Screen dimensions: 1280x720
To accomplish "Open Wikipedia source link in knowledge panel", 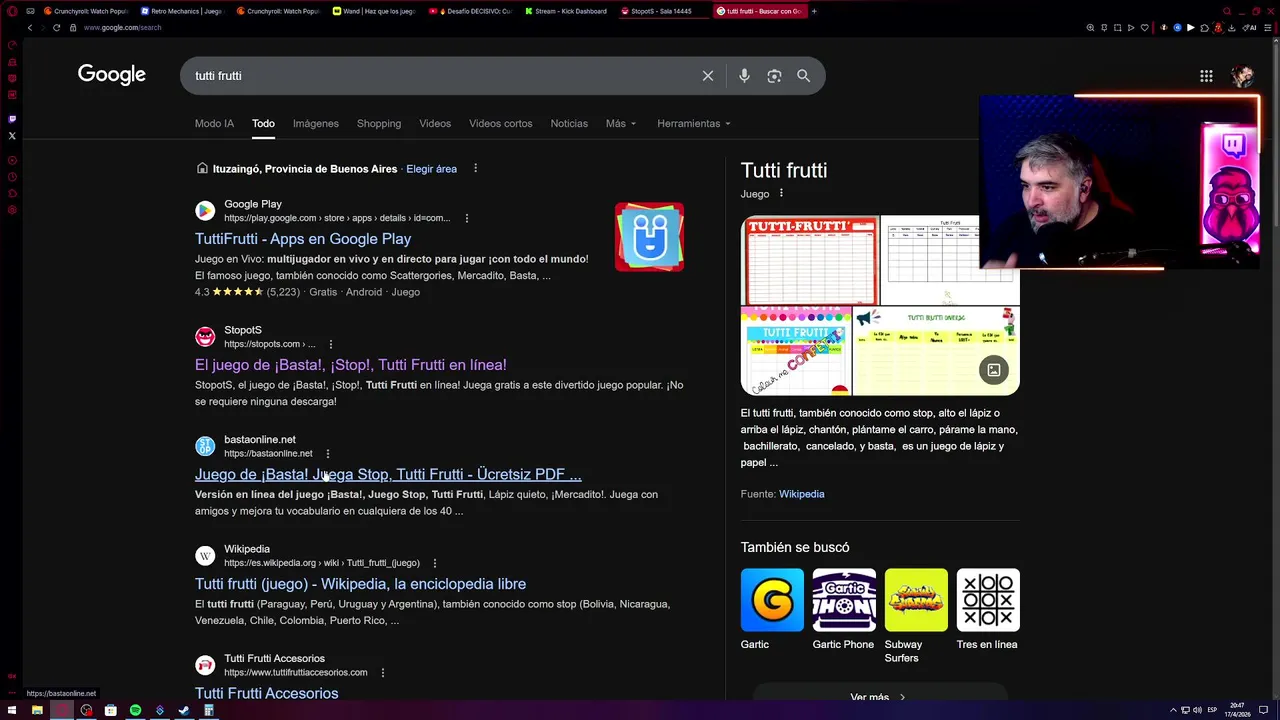I will pos(802,494).
